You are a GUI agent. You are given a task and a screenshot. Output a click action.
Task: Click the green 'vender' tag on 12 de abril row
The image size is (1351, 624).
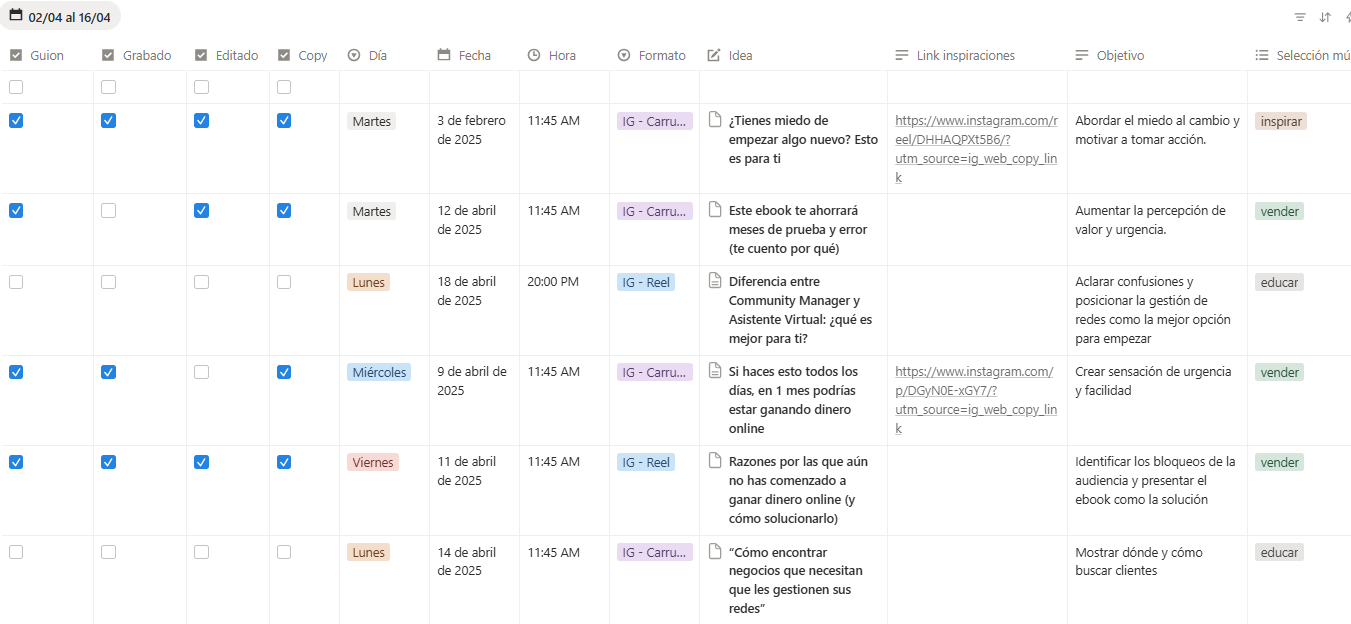tap(1279, 211)
